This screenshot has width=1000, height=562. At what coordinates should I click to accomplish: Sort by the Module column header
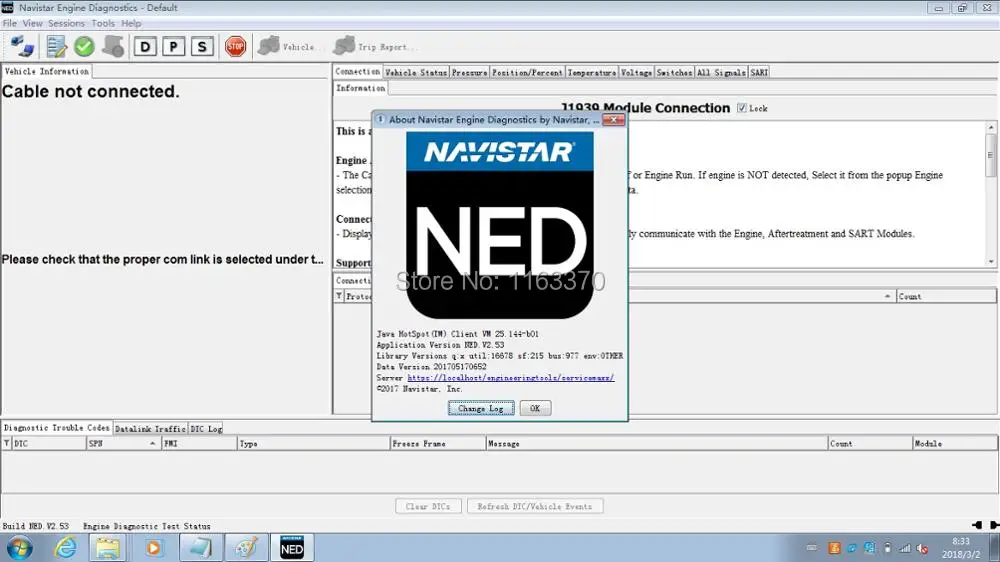tap(955, 443)
